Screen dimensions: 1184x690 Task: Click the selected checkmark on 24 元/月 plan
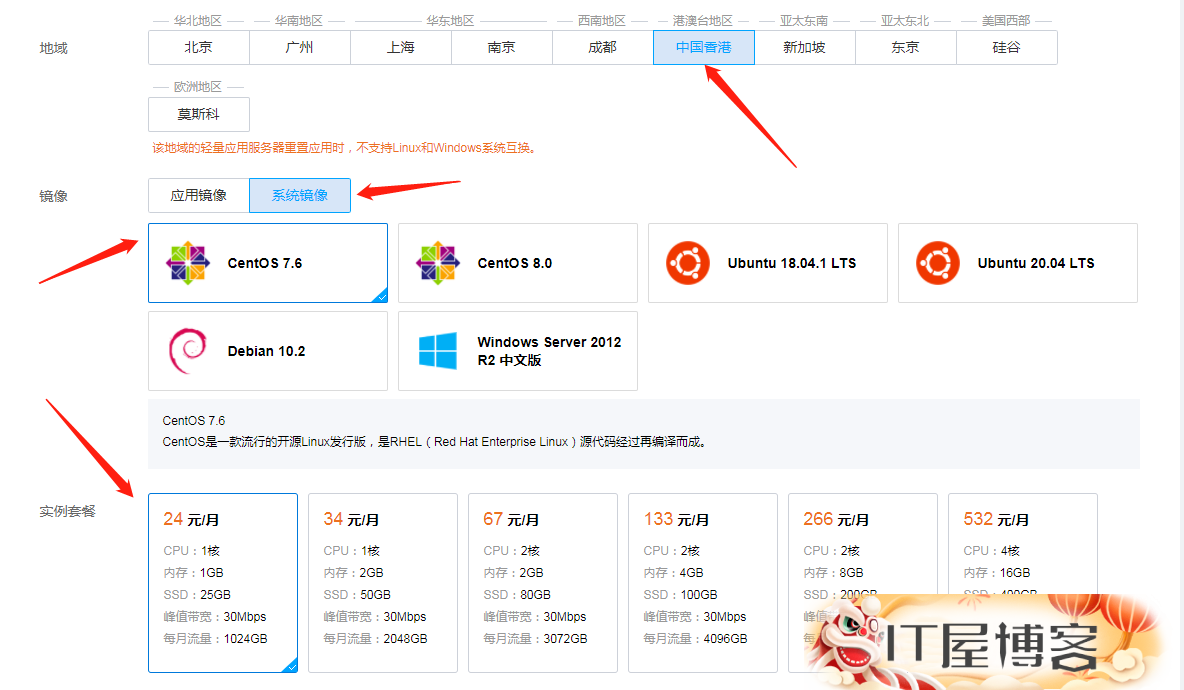coord(291,666)
